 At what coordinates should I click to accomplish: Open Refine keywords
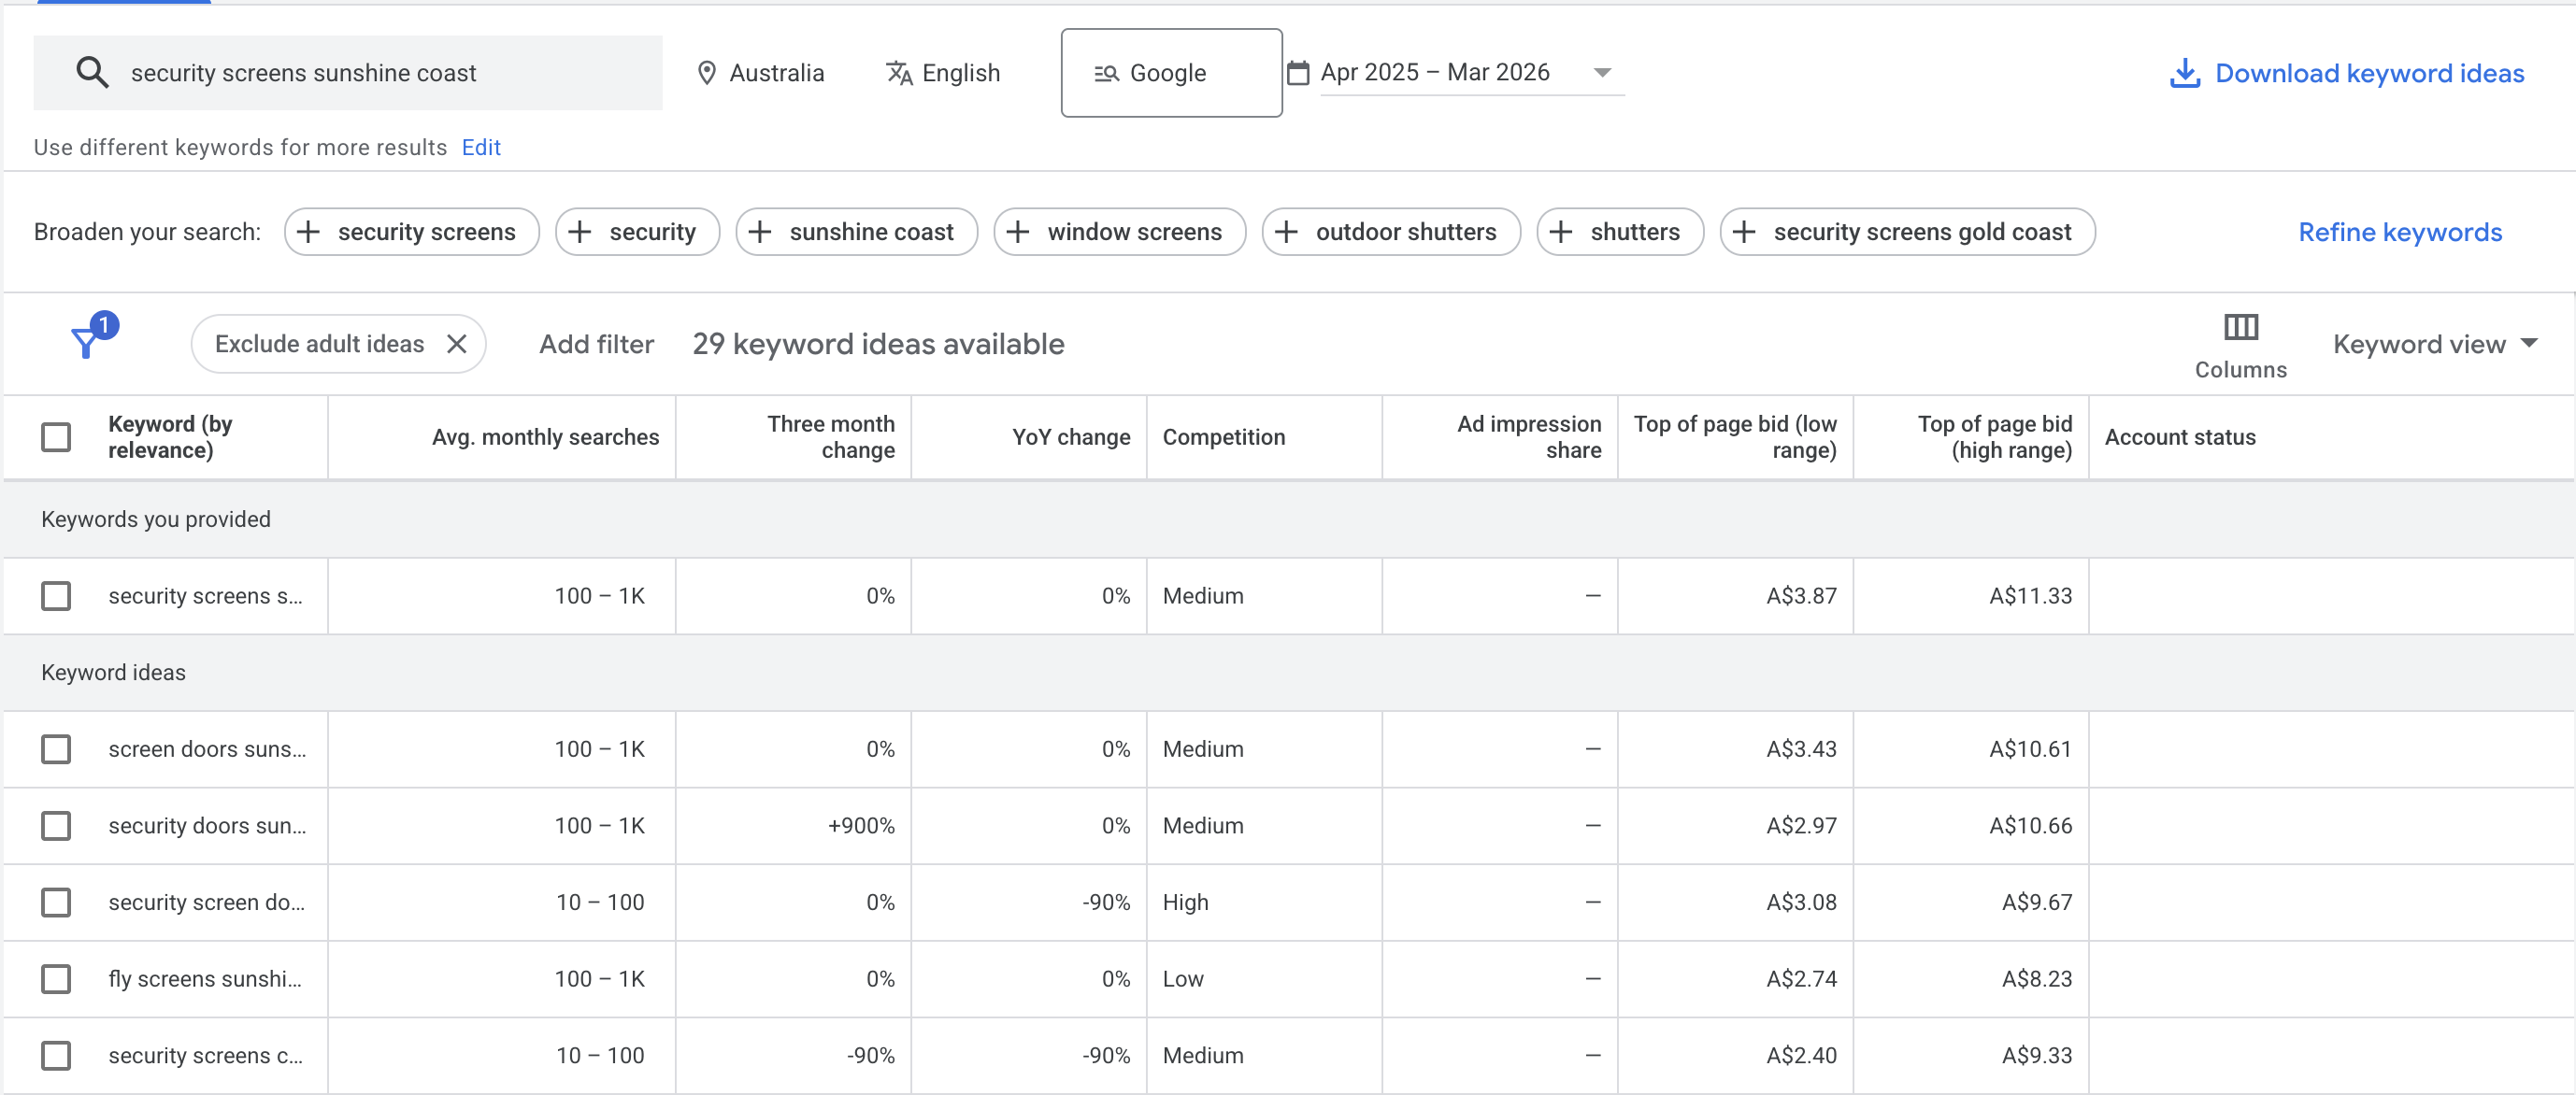(2400, 231)
